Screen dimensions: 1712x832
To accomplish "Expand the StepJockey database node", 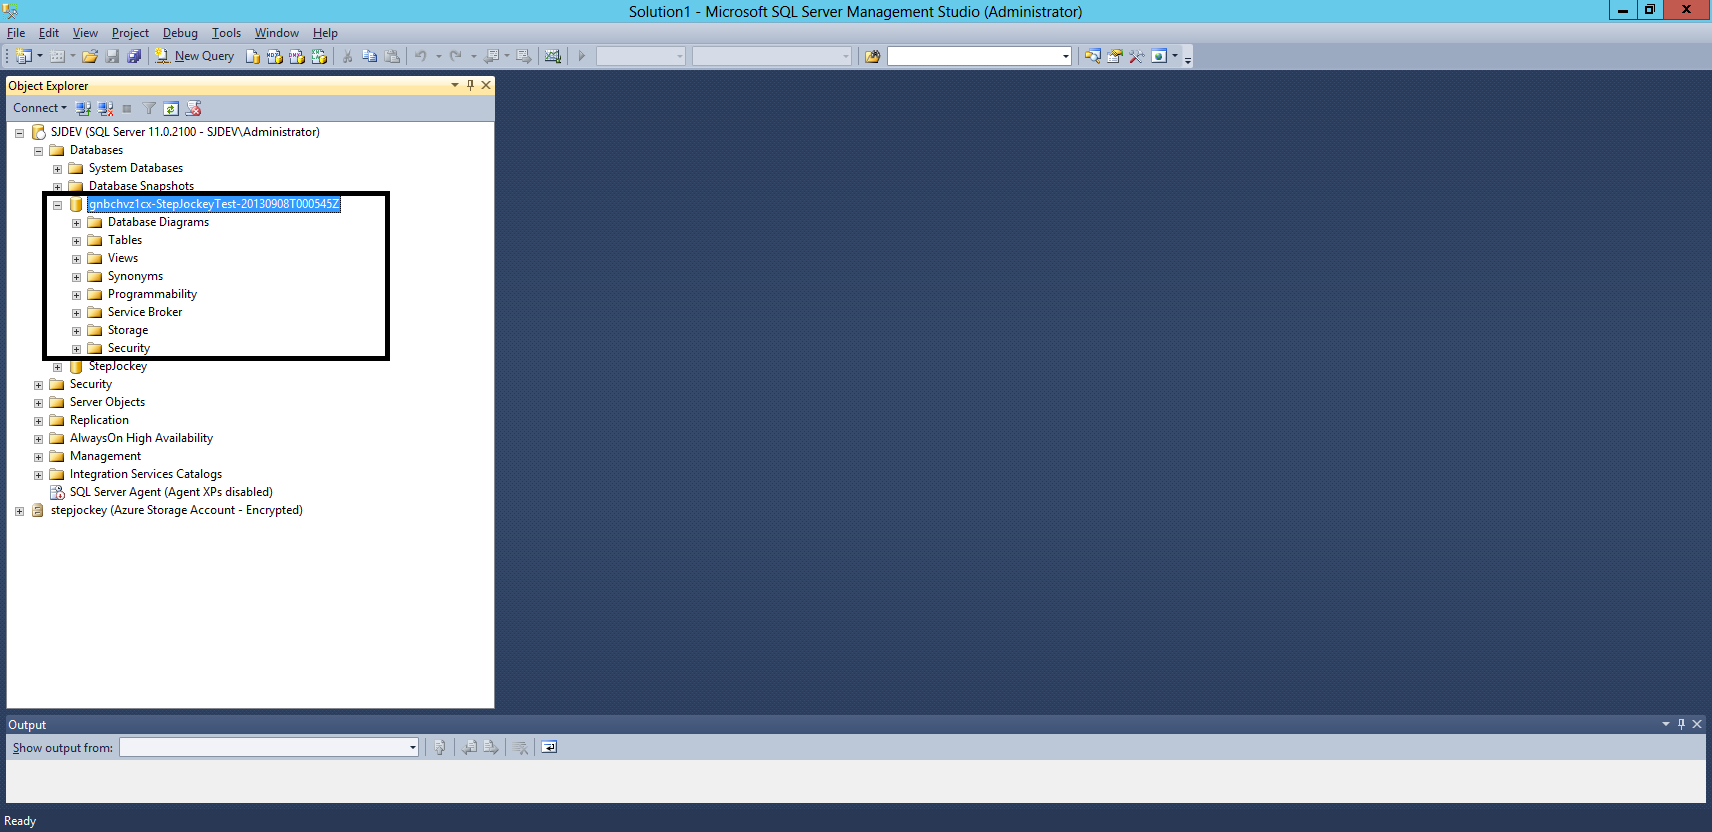I will coord(57,367).
